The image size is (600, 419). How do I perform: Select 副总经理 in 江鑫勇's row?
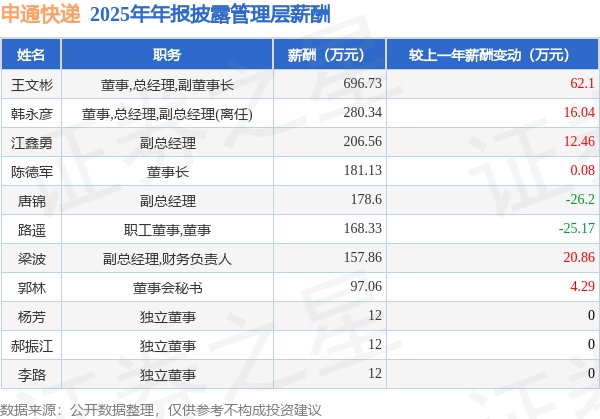pos(168,143)
